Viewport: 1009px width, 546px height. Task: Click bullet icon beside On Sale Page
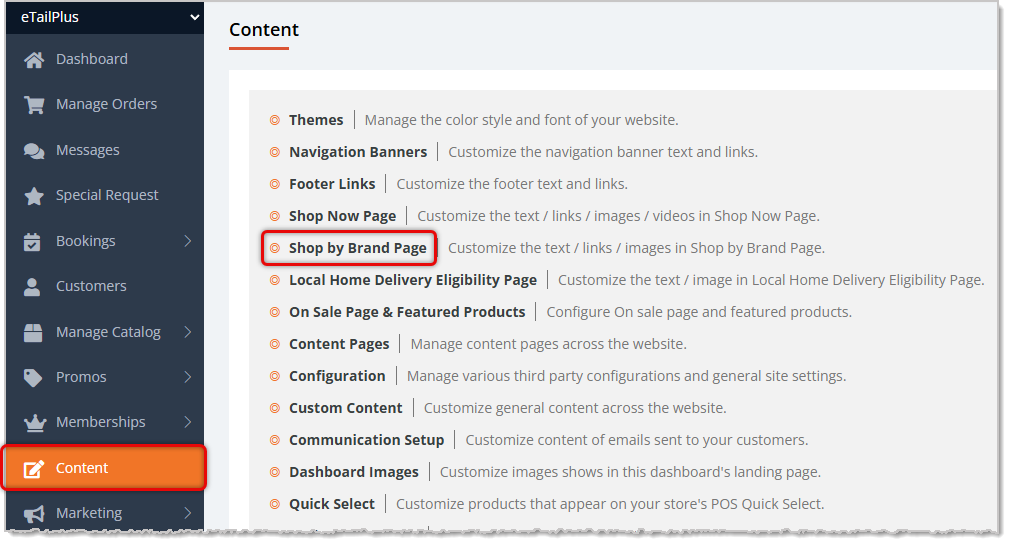pyautogui.click(x=275, y=312)
